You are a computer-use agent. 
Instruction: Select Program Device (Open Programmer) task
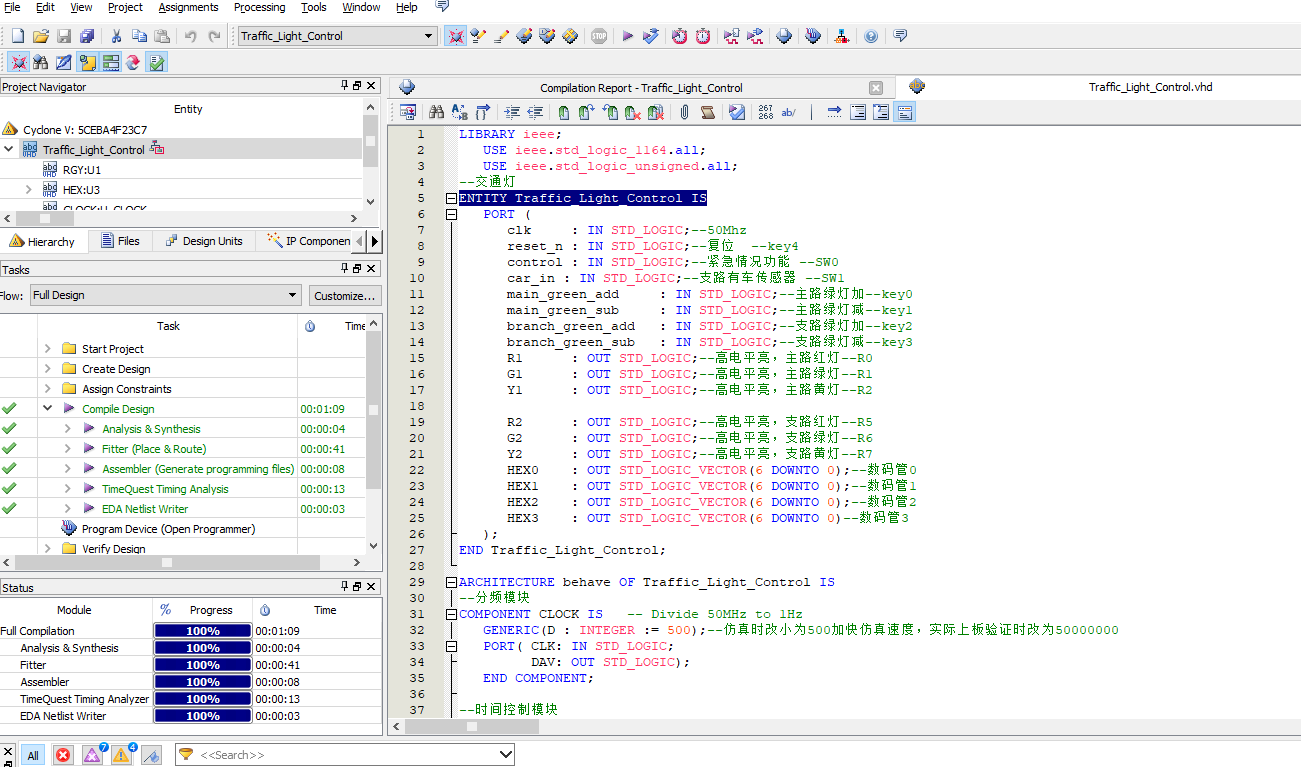[x=168, y=528]
